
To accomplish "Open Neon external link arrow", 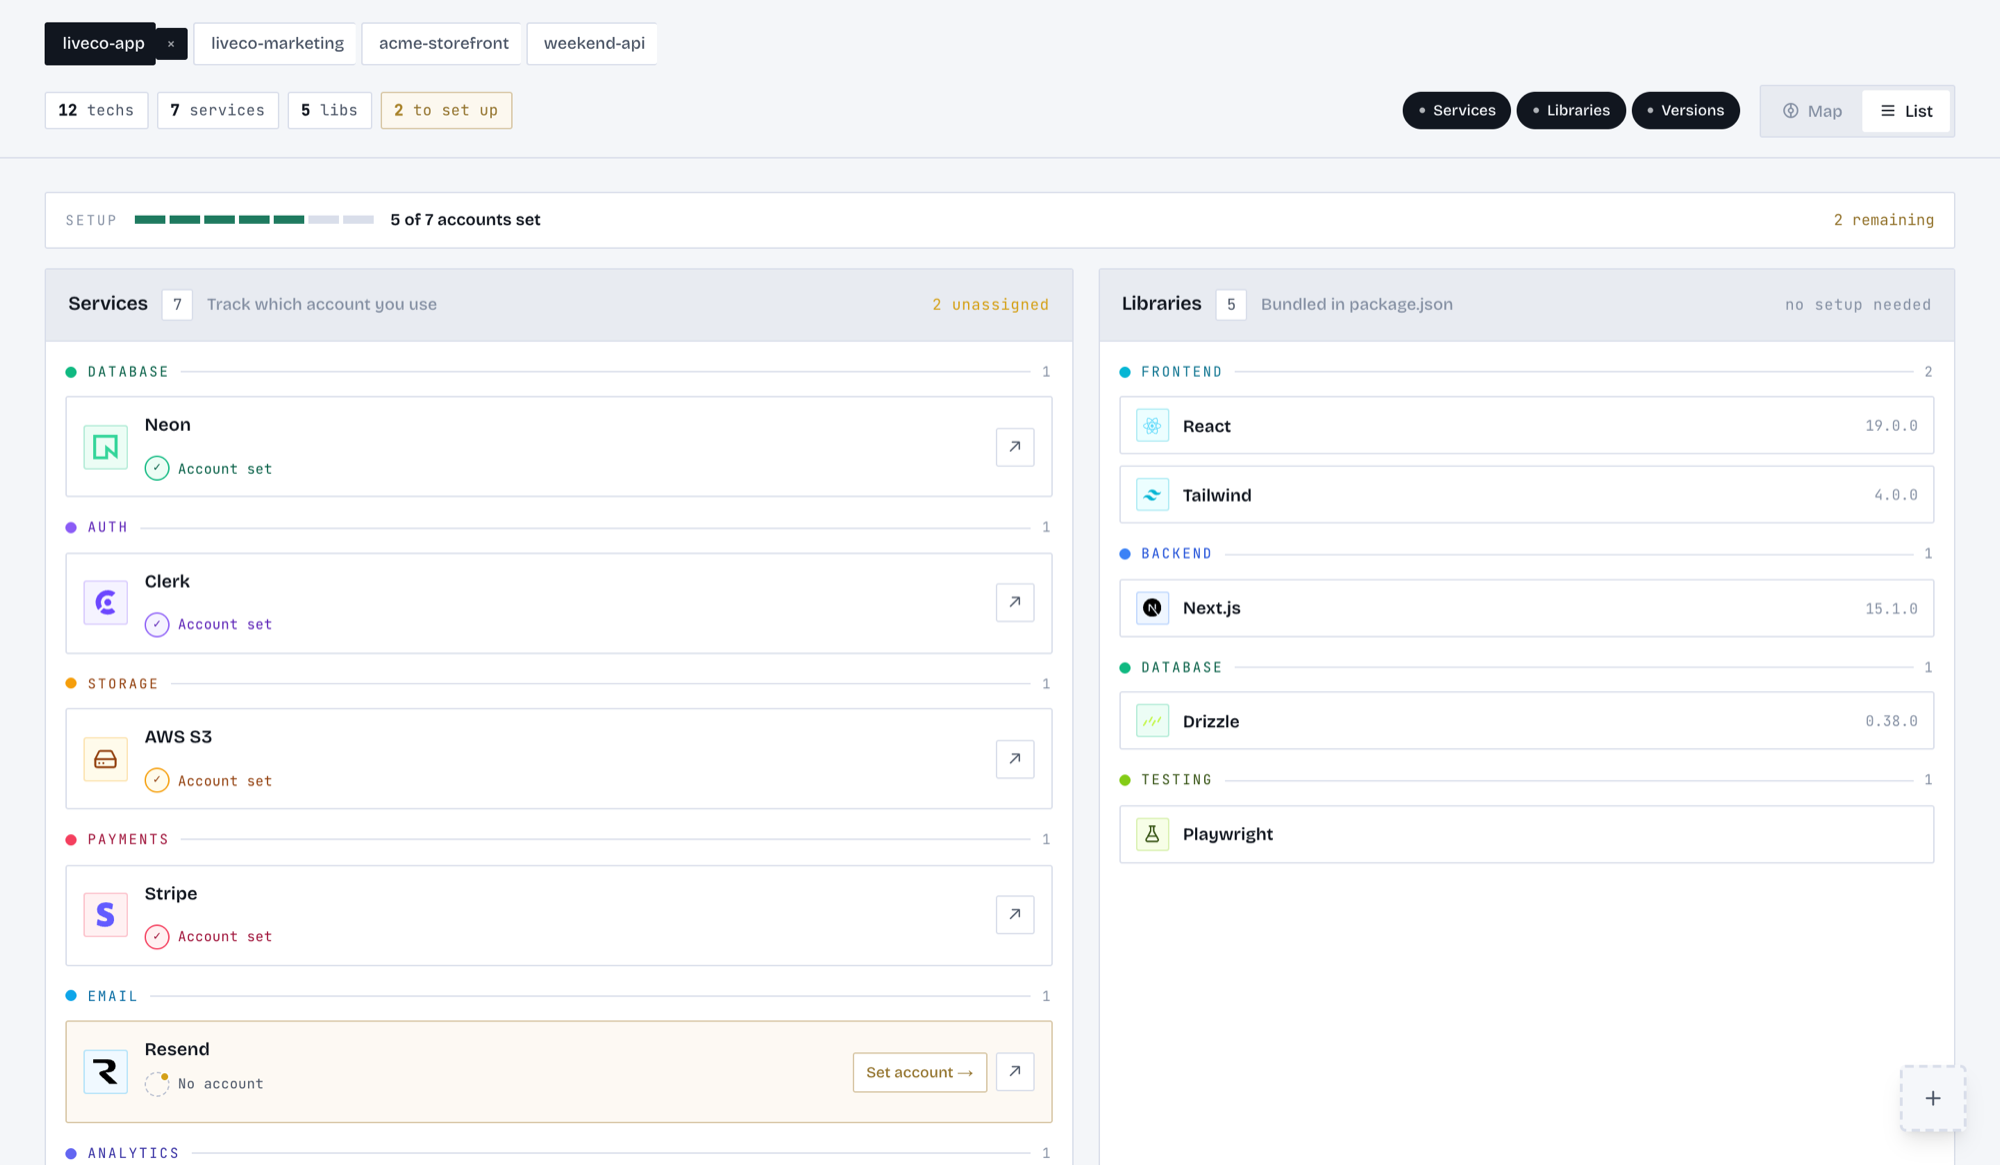I will point(1014,447).
